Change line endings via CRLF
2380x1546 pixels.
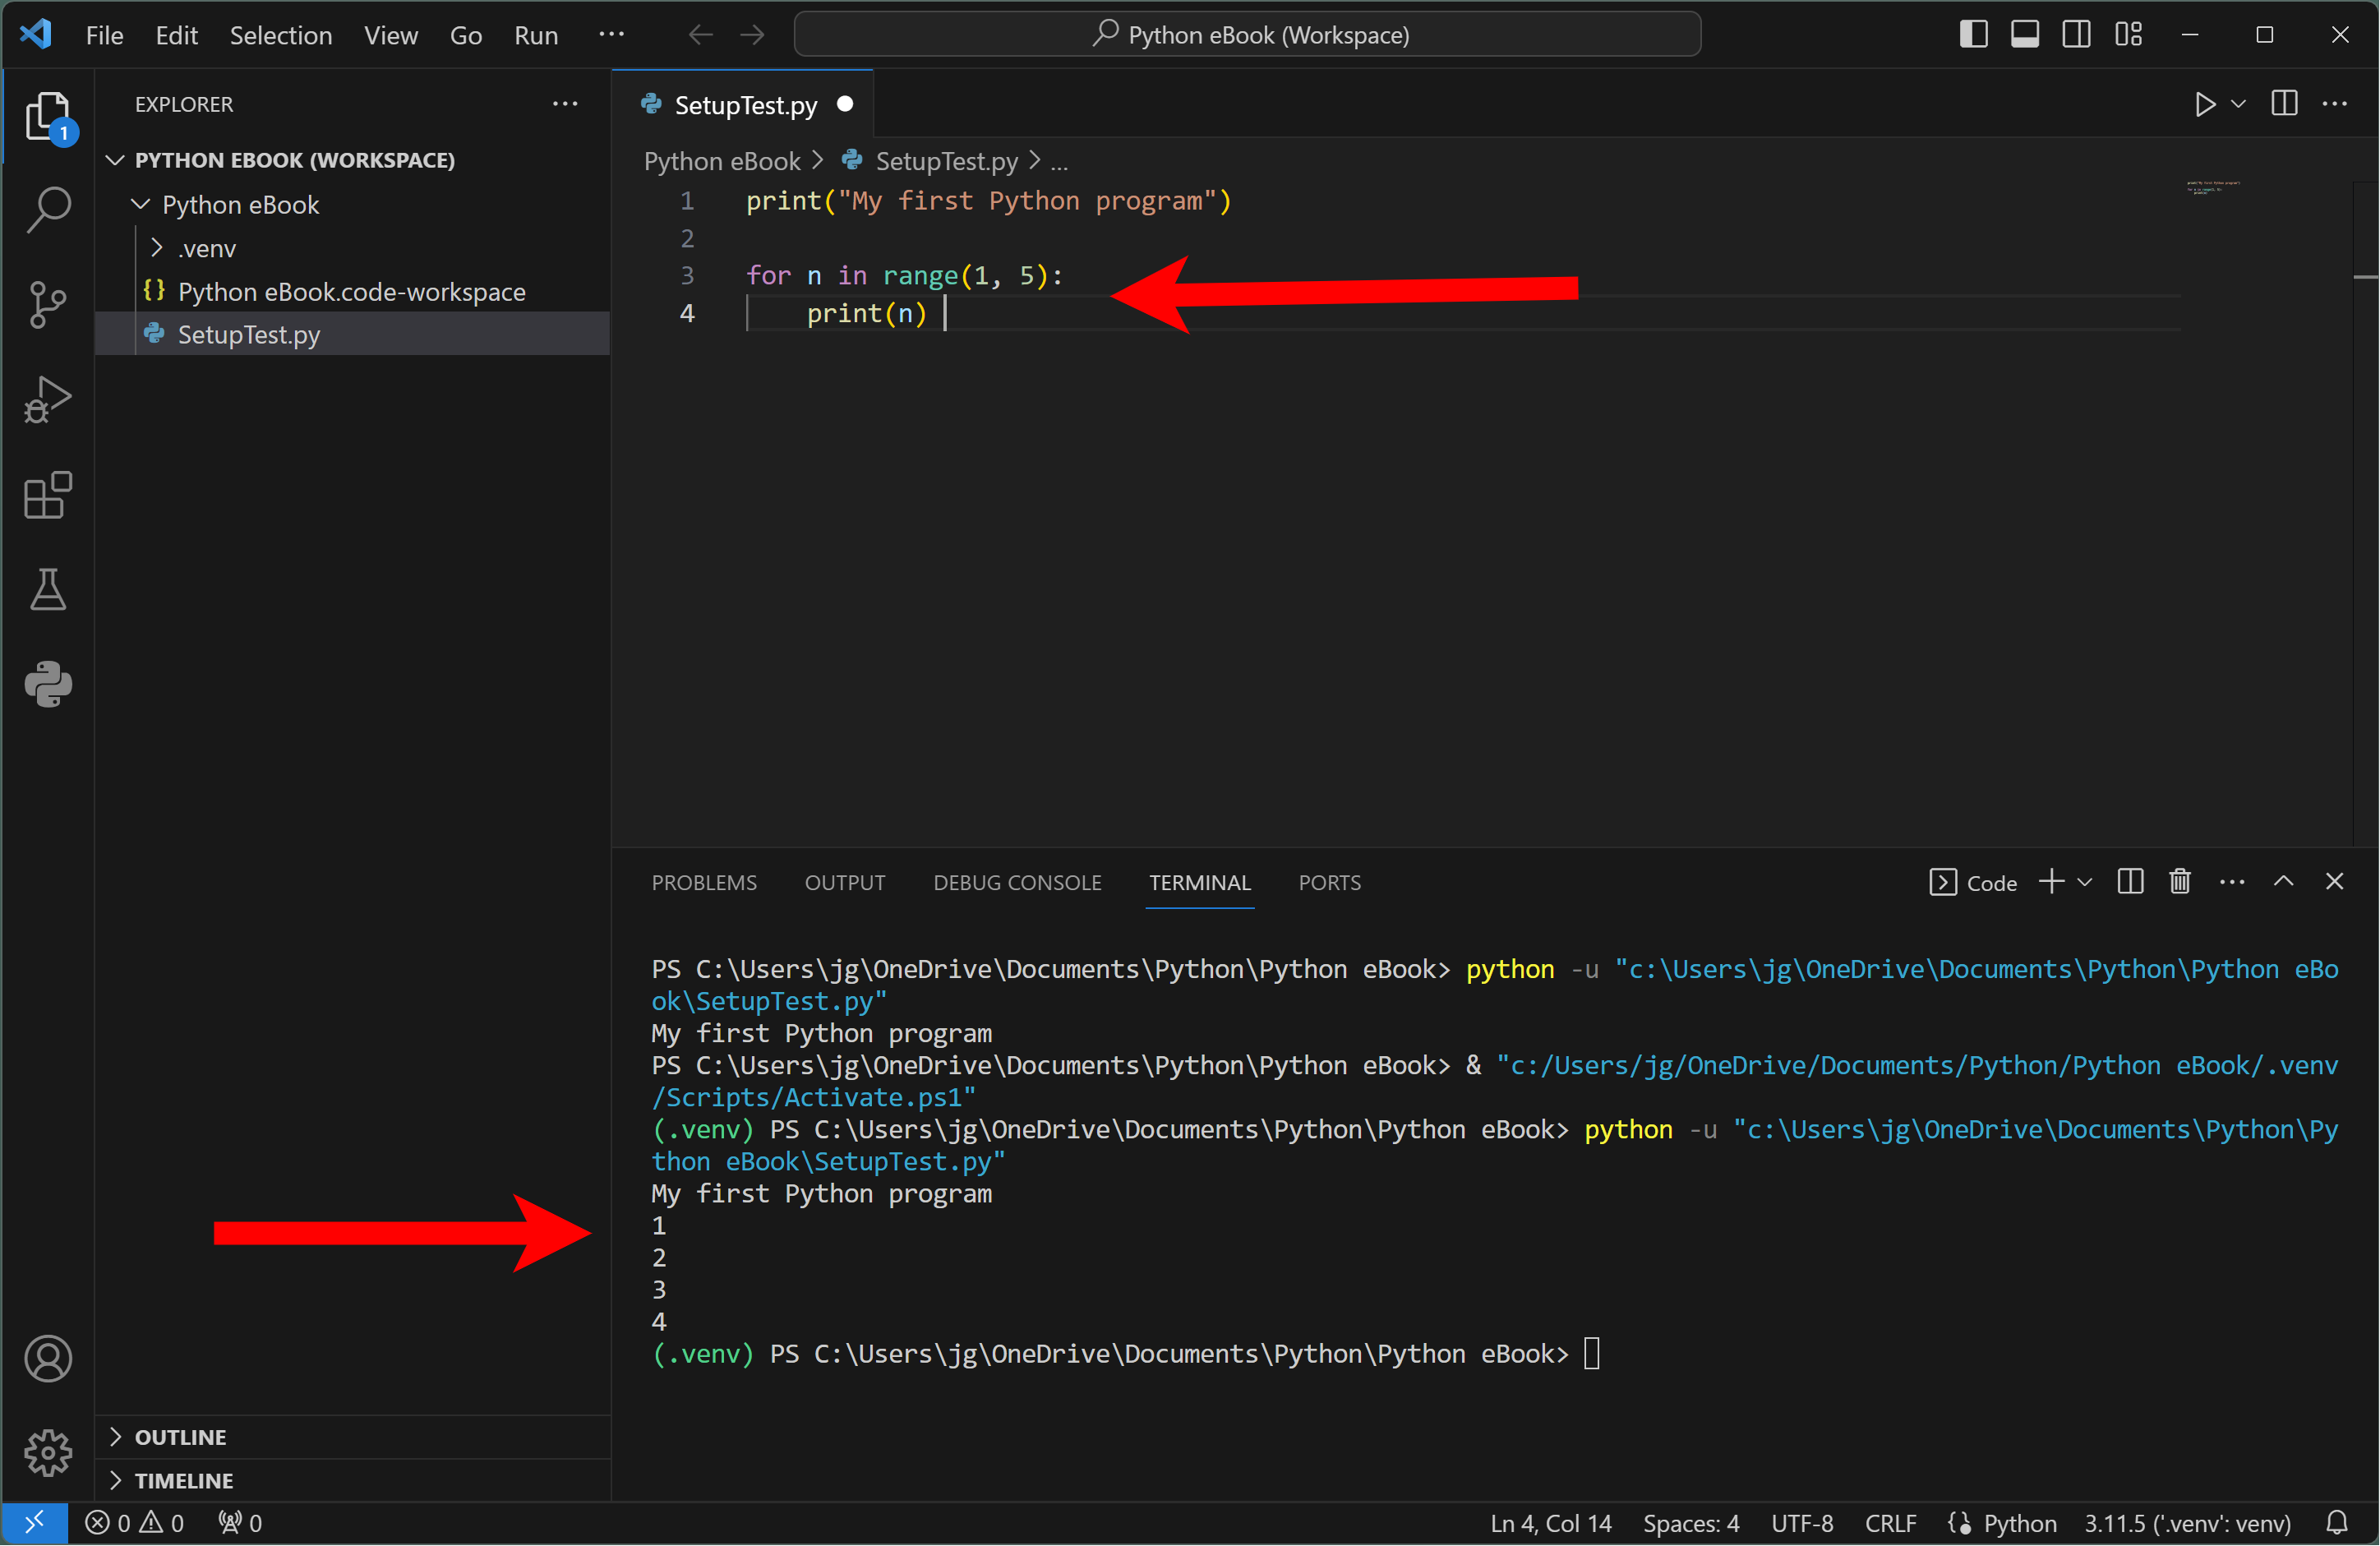tap(1891, 1524)
